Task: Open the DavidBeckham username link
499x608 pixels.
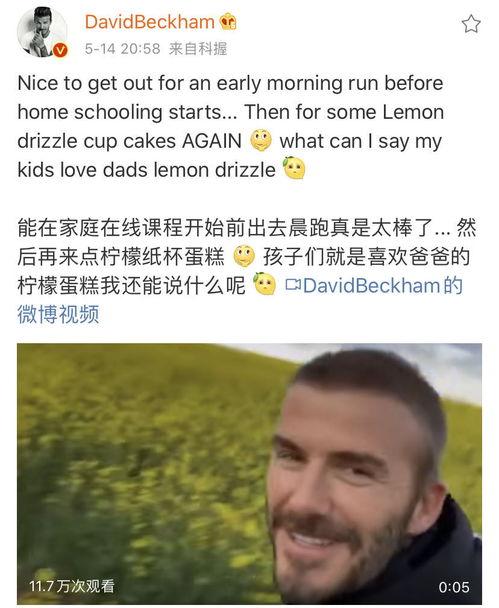Action: click(x=149, y=21)
